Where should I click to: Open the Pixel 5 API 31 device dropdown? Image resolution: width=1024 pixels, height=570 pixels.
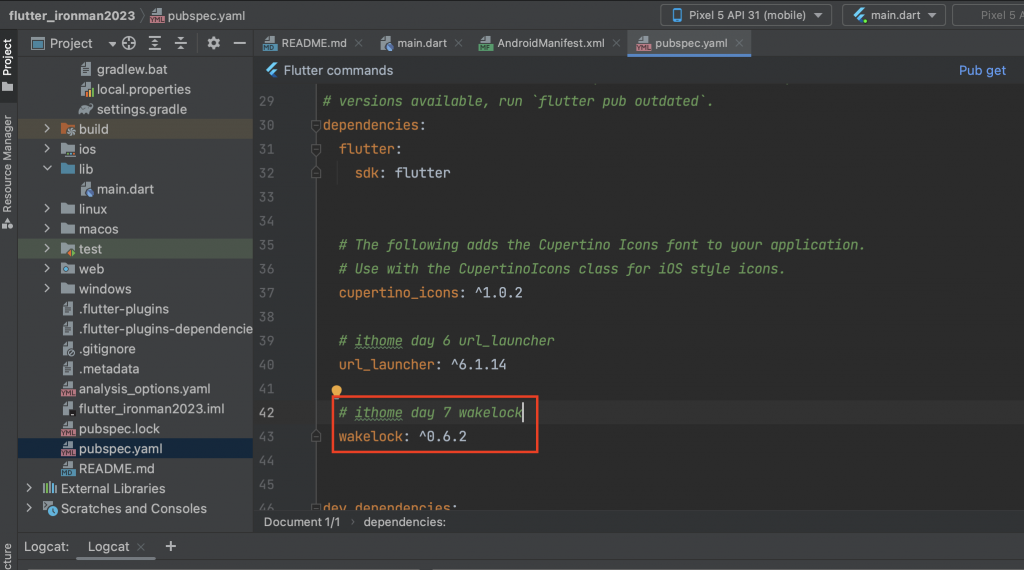pos(746,15)
